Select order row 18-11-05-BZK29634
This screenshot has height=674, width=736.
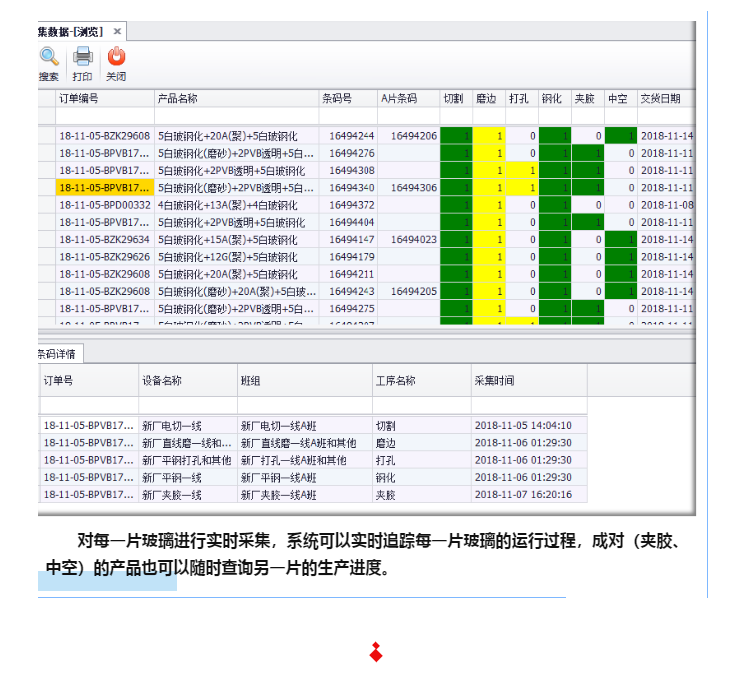point(104,240)
